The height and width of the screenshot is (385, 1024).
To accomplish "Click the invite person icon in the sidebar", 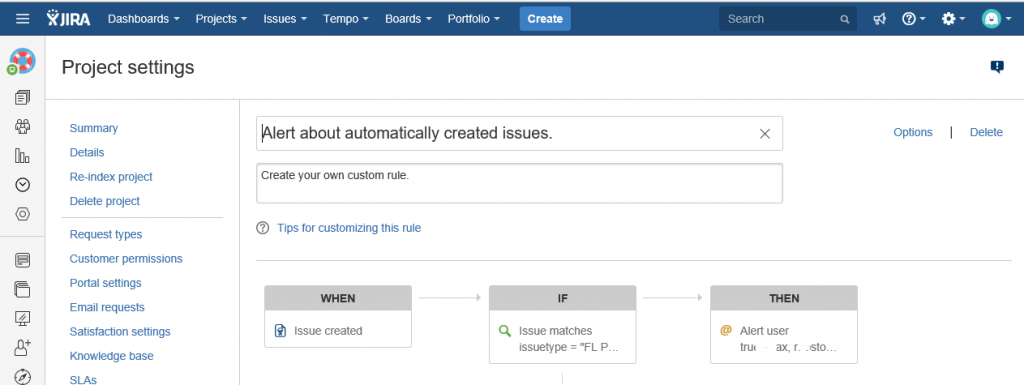I will point(22,348).
